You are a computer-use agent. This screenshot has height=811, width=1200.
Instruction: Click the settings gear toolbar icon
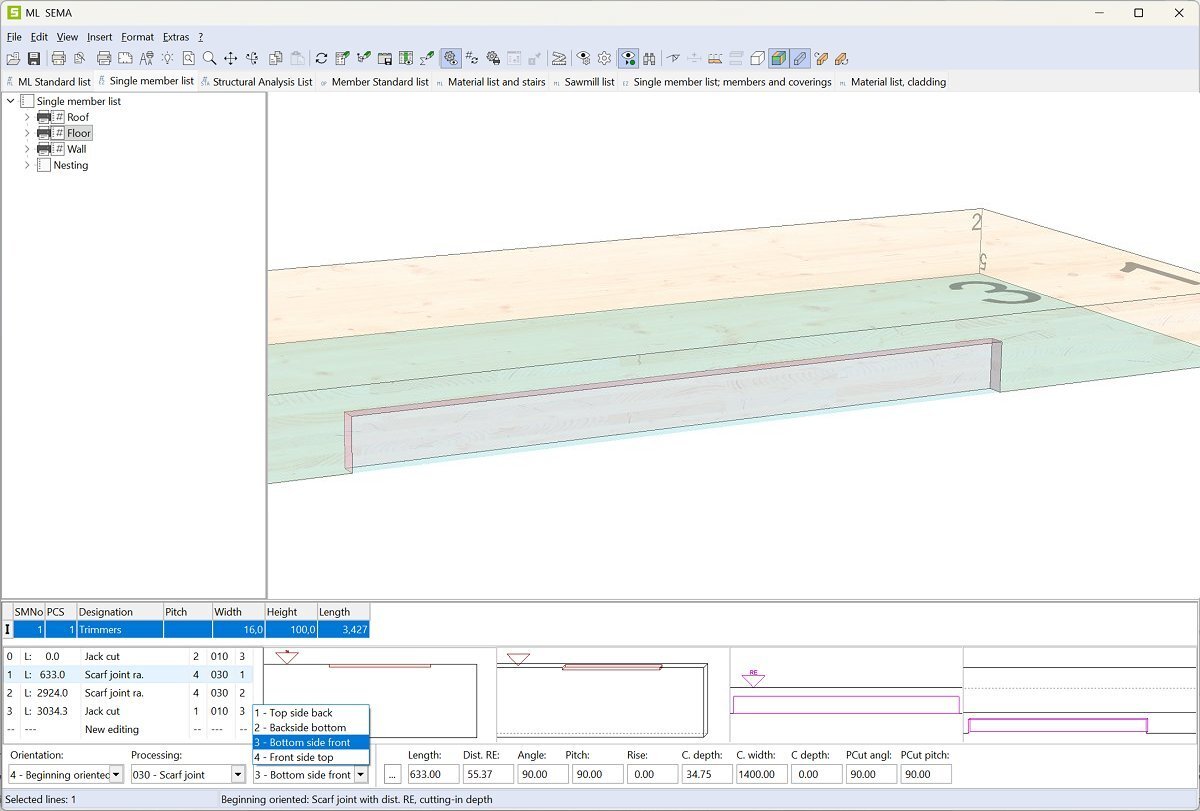[604, 58]
